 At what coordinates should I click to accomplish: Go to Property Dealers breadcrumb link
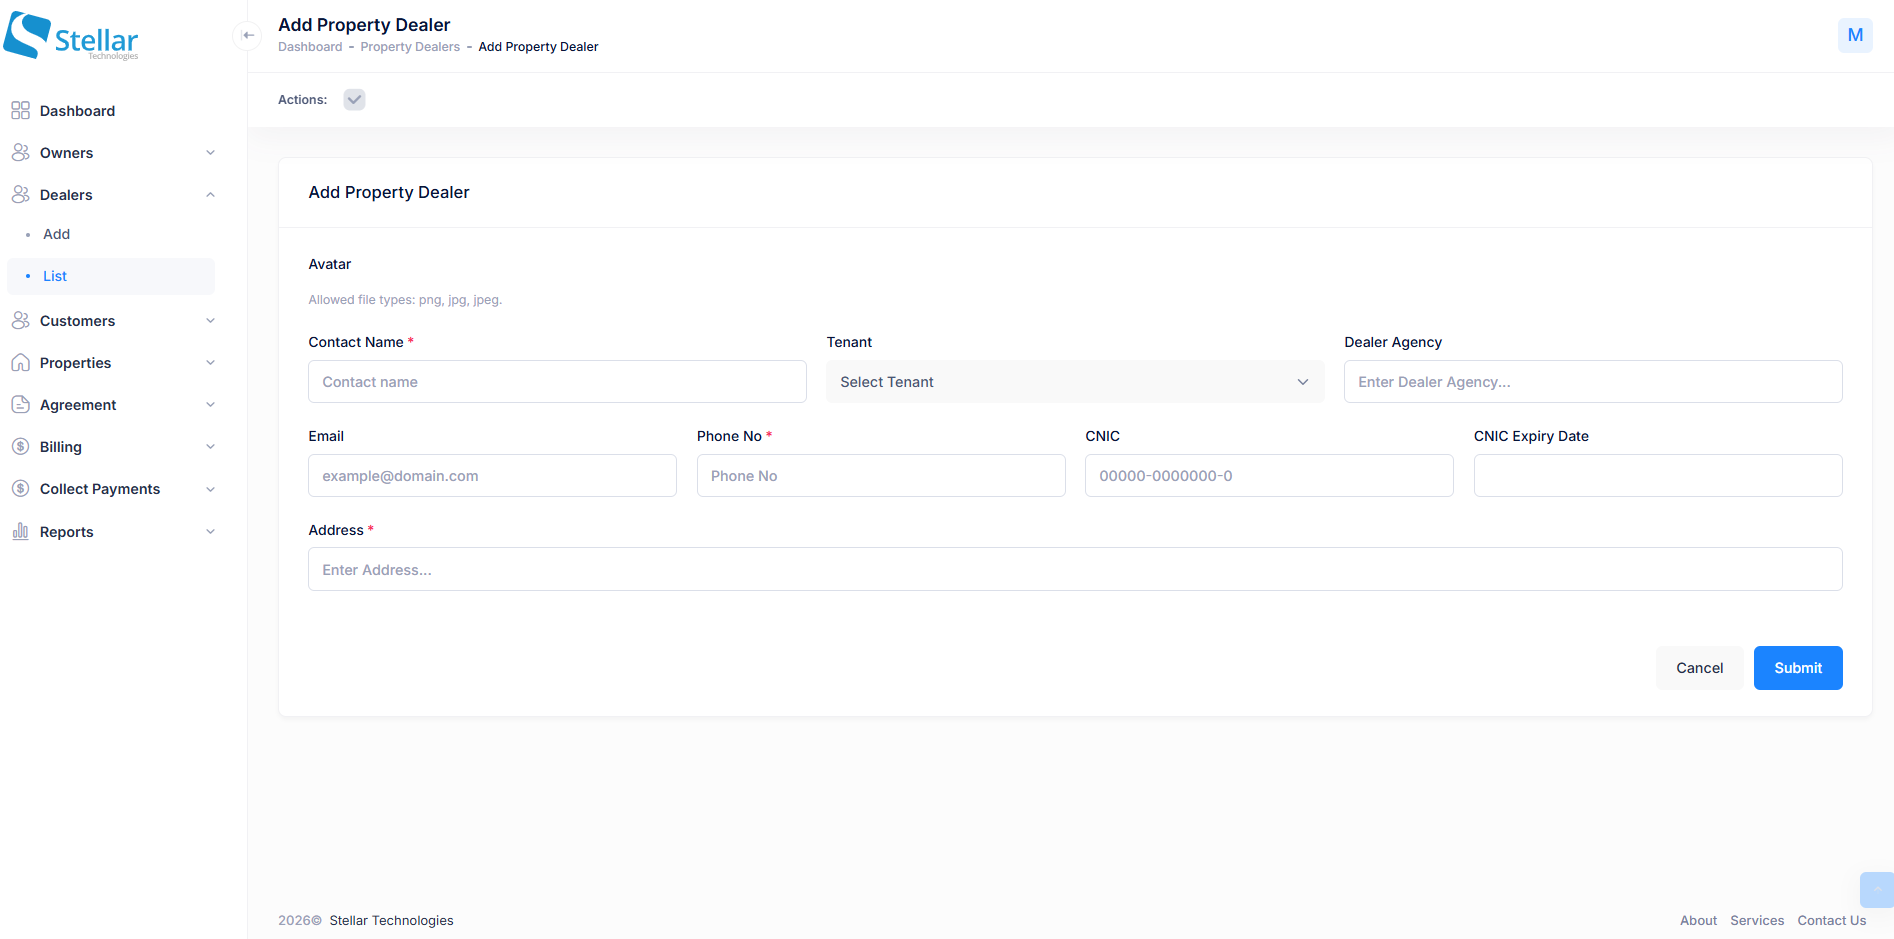pos(410,47)
